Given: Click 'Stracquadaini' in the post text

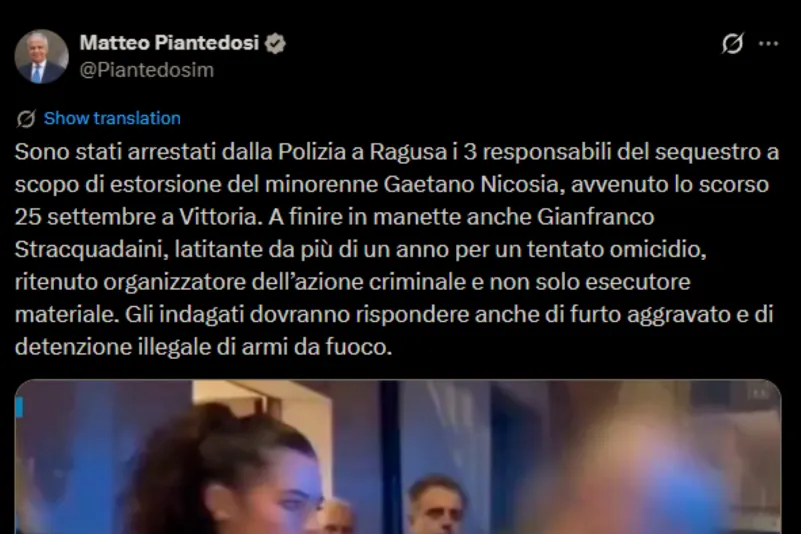Looking at the screenshot, I should tap(88, 250).
